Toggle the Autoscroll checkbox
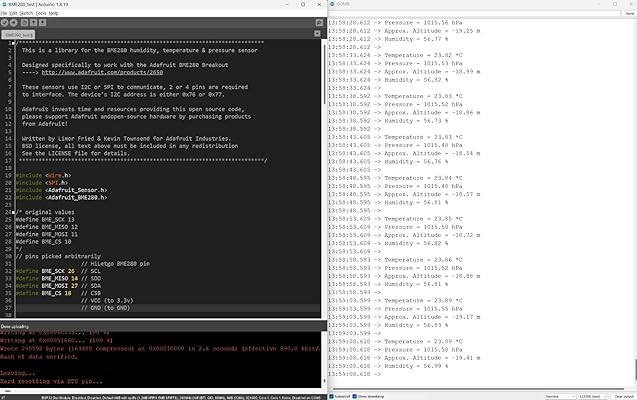Screen dimensions: 637x400 331,395
